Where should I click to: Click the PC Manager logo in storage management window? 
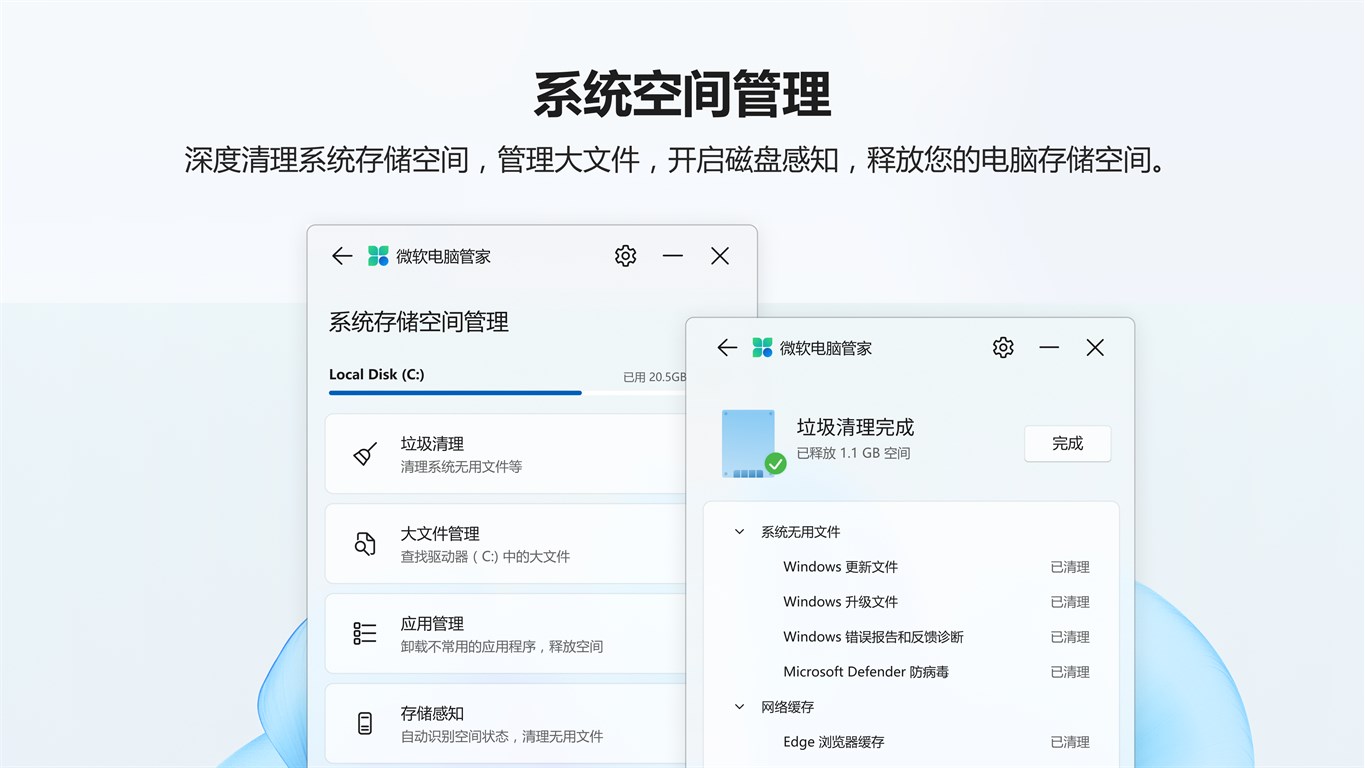click(x=378, y=256)
